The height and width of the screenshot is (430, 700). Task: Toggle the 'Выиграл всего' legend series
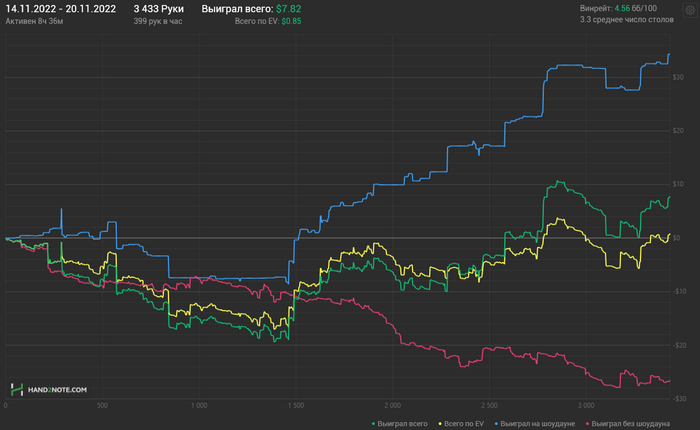pos(400,424)
